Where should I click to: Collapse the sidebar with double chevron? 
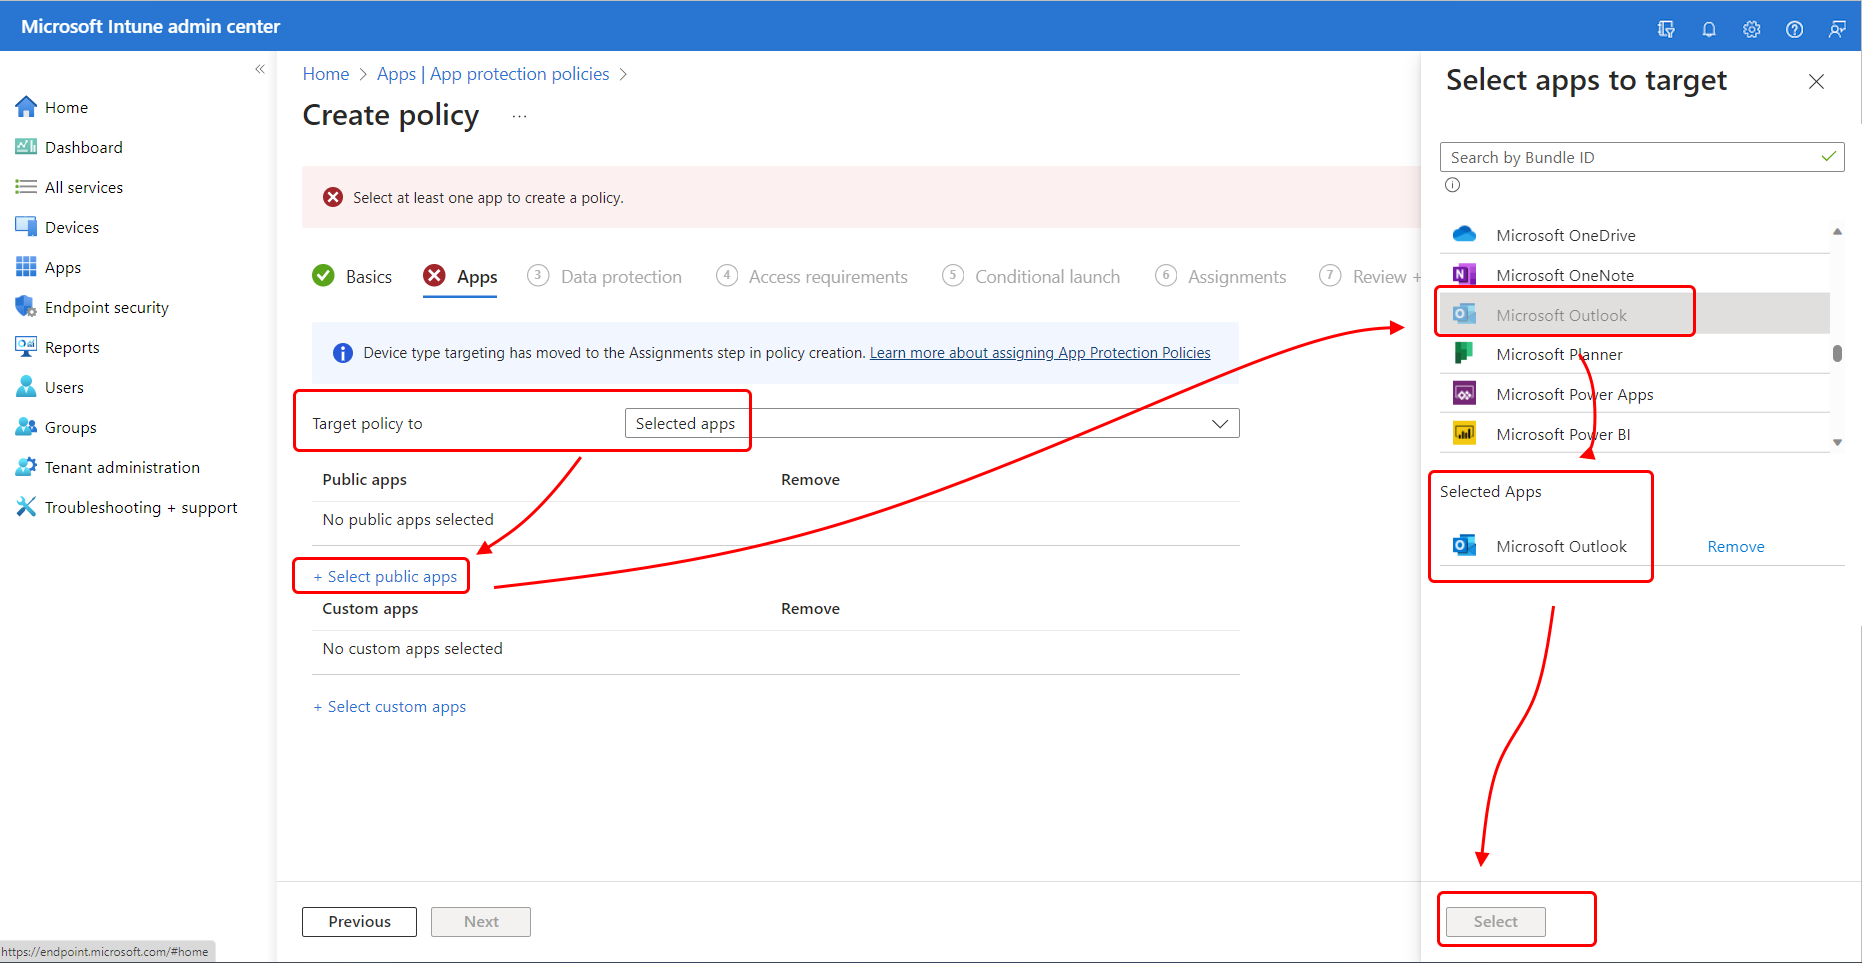pos(260,69)
